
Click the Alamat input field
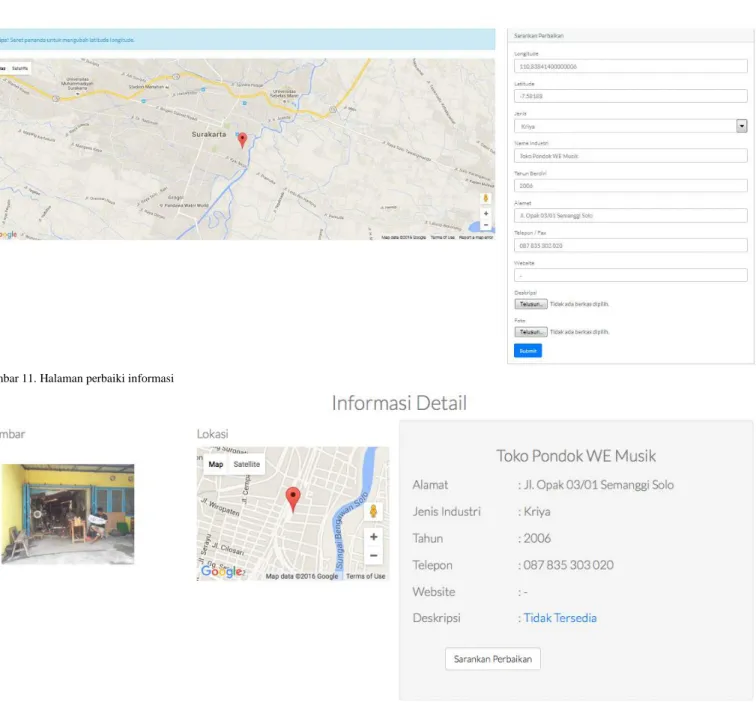click(x=630, y=216)
